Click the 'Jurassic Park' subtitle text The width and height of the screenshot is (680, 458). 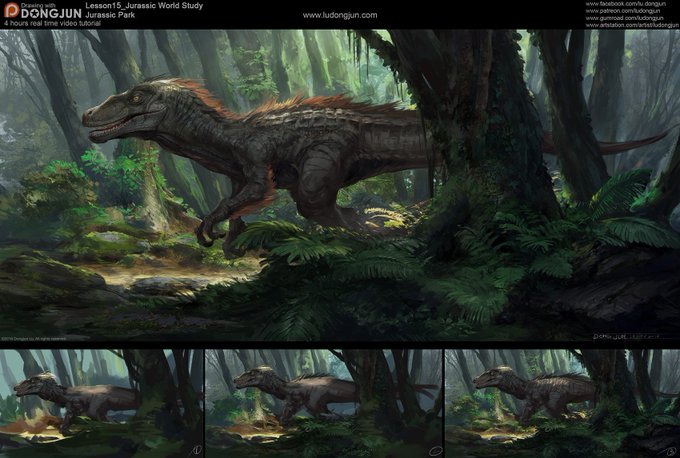[110, 15]
